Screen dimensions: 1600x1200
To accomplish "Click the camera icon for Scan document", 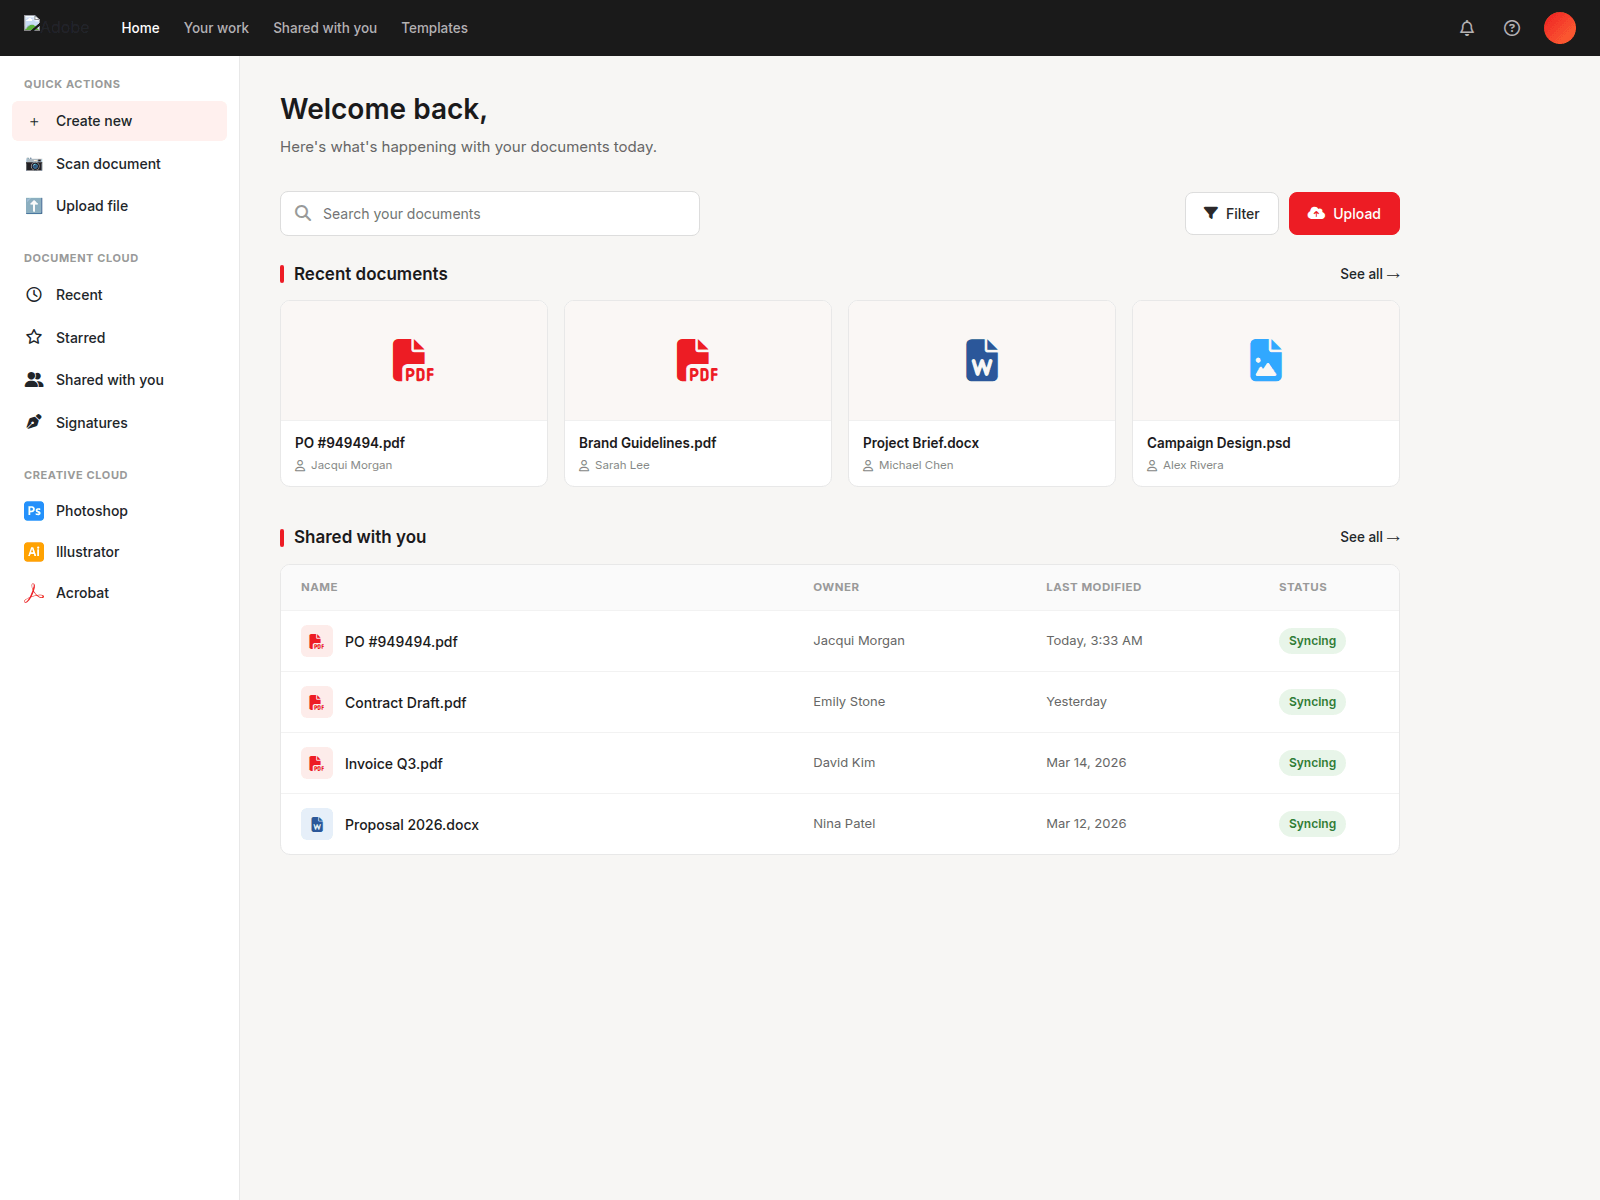I will [x=34, y=164].
